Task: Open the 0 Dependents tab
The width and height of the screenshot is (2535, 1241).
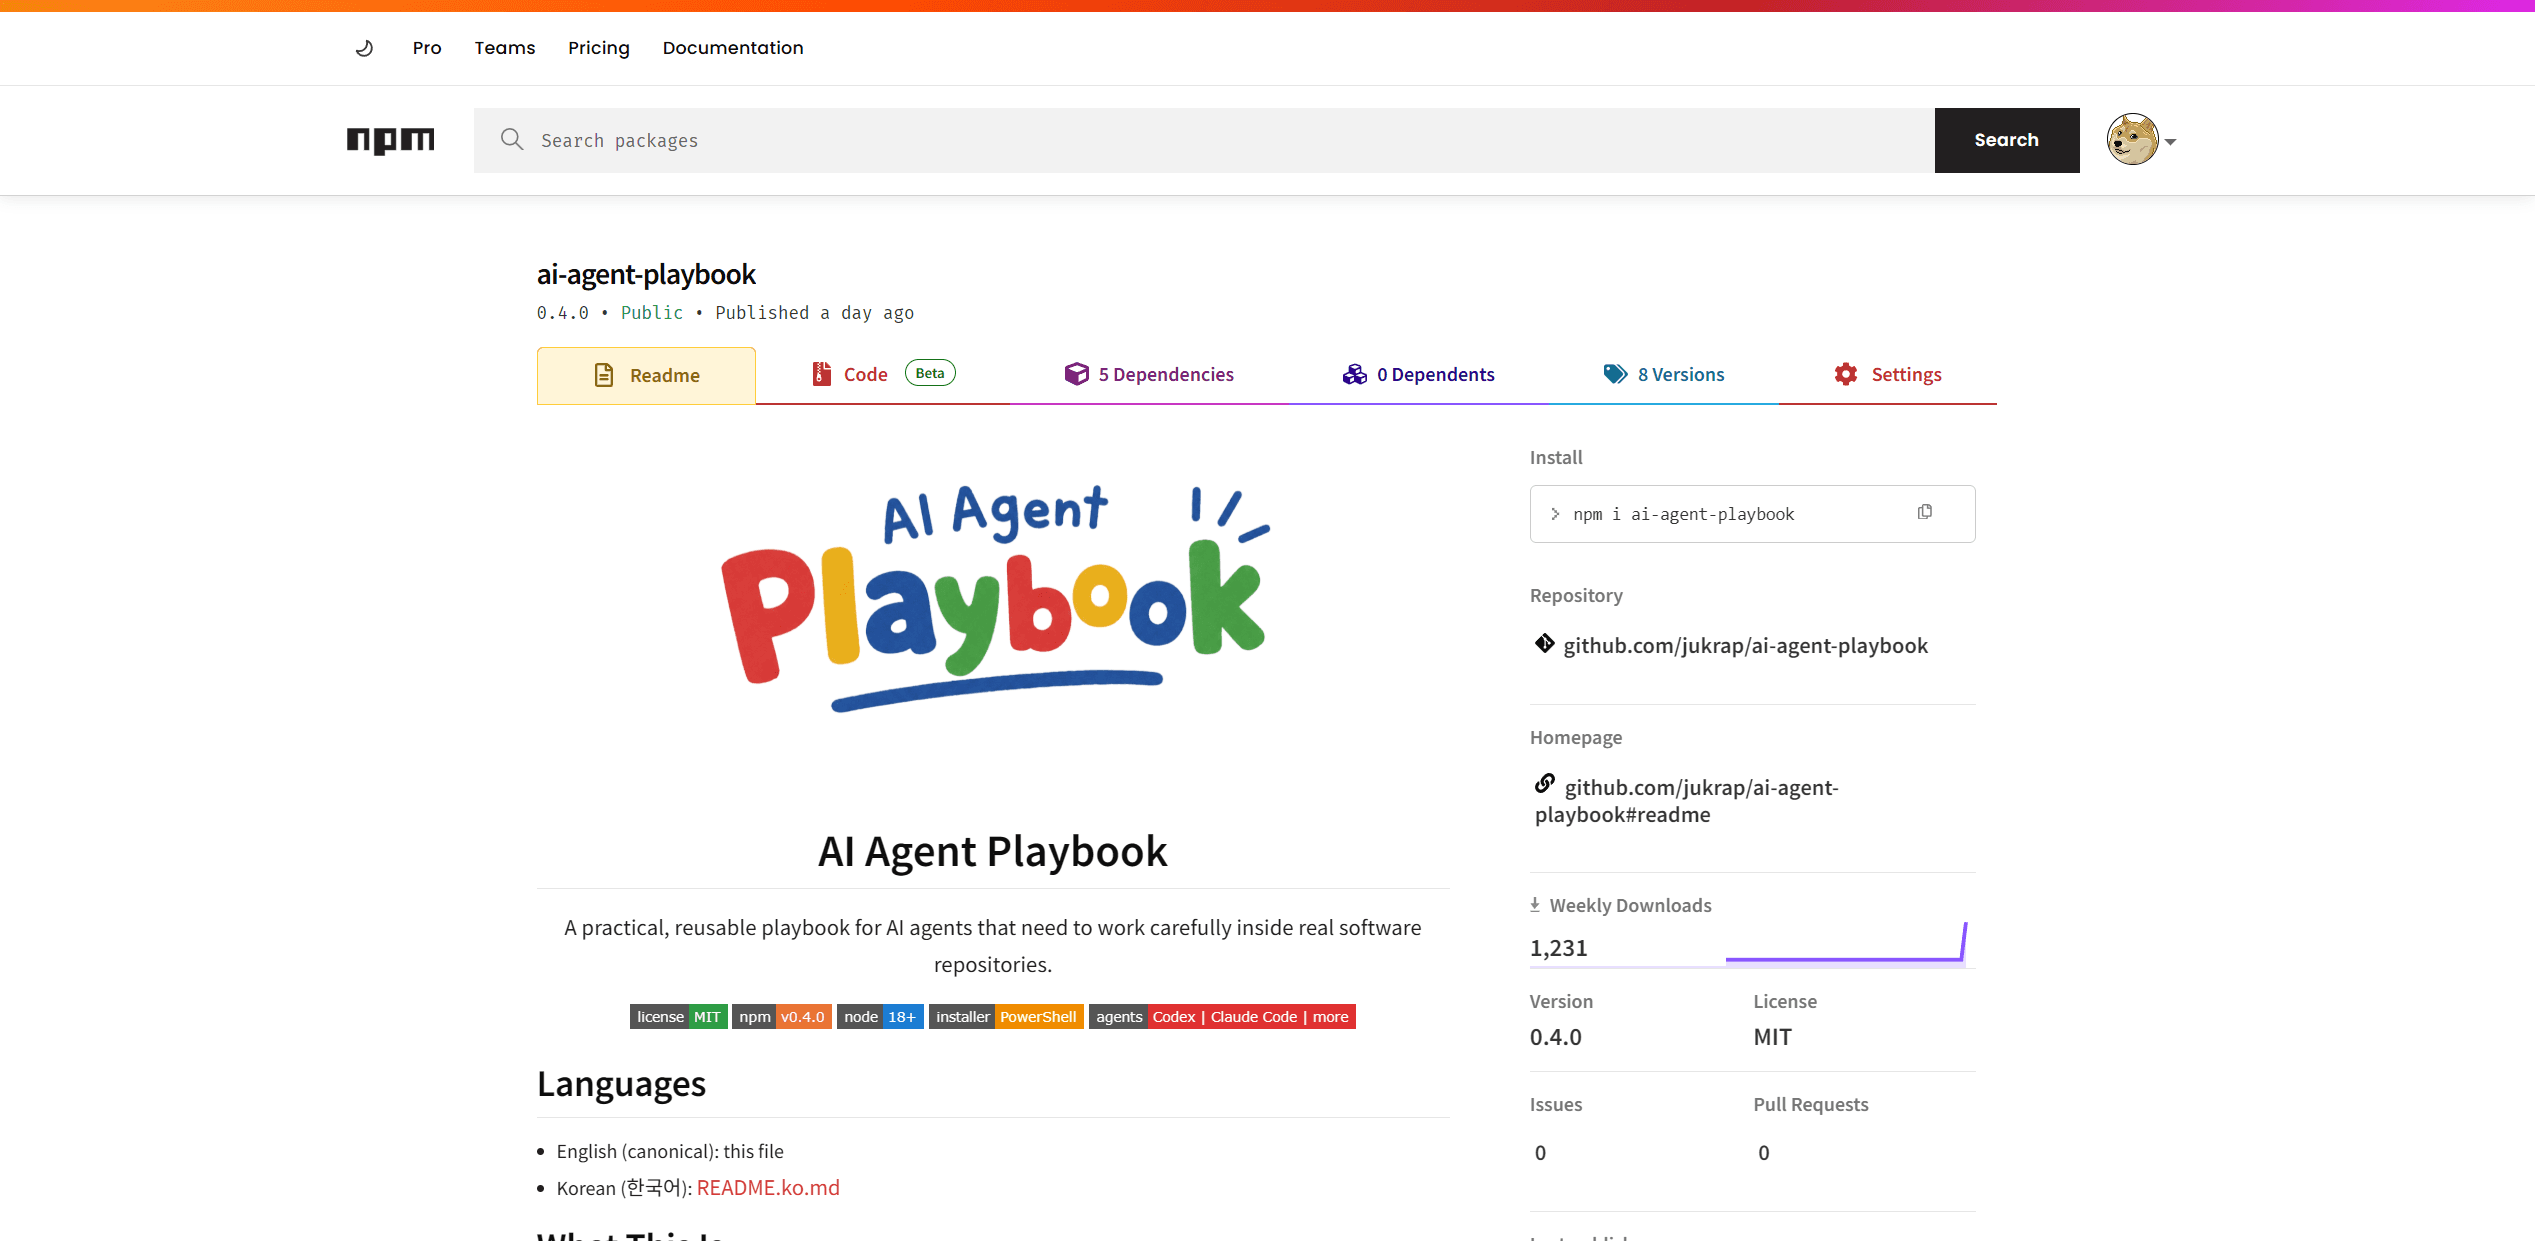Action: tap(1418, 375)
